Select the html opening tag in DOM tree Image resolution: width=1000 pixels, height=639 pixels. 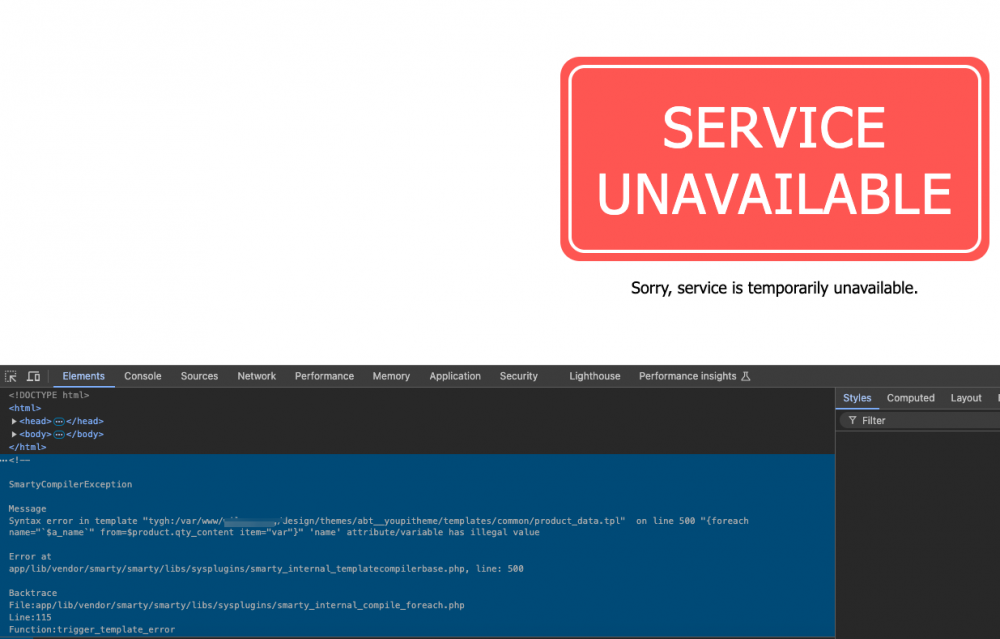tap(26, 408)
